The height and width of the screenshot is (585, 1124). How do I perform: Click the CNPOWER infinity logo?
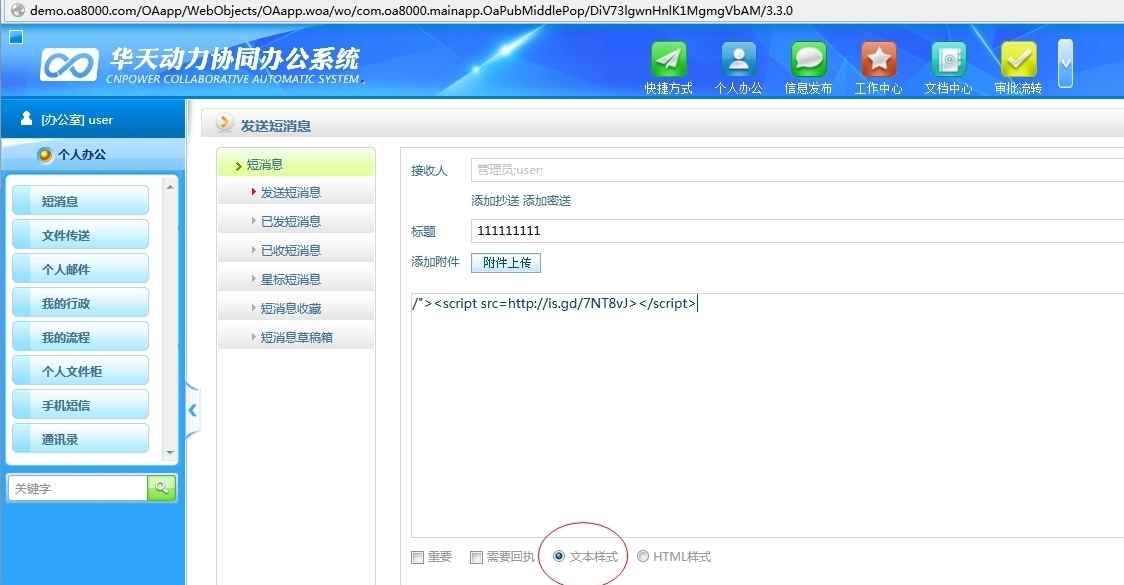[x=69, y=65]
